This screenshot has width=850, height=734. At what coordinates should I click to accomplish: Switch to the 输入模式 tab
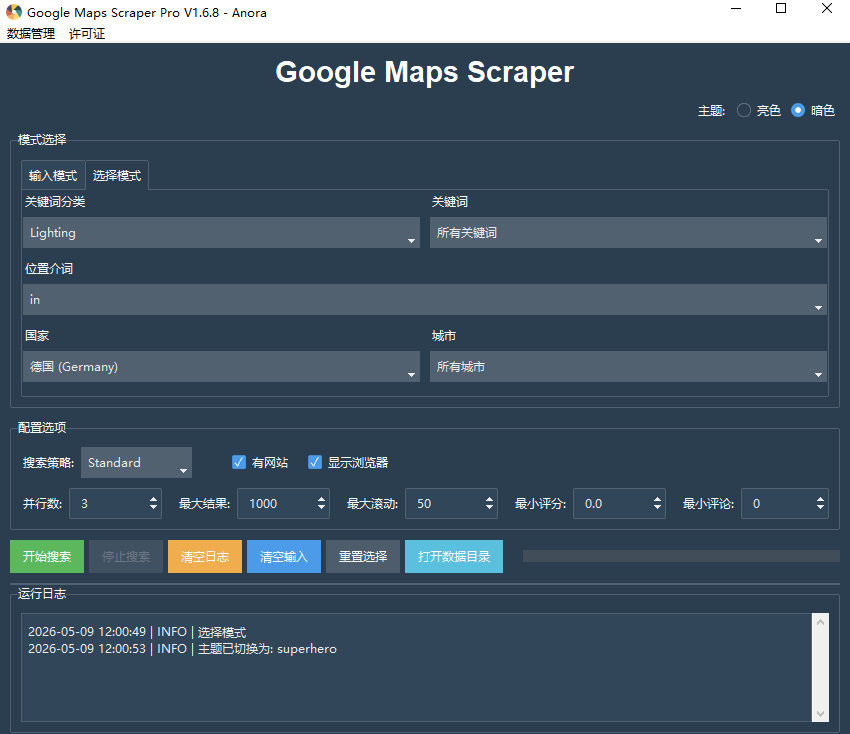pos(53,176)
